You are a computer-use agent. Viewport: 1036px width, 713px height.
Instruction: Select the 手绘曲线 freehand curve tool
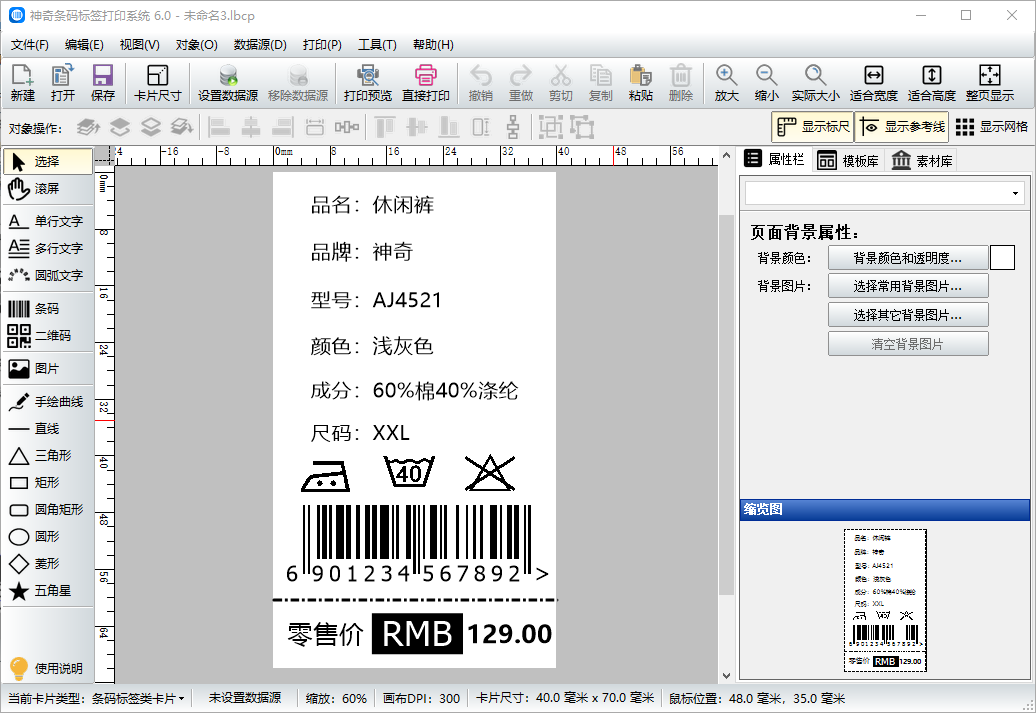pos(46,402)
